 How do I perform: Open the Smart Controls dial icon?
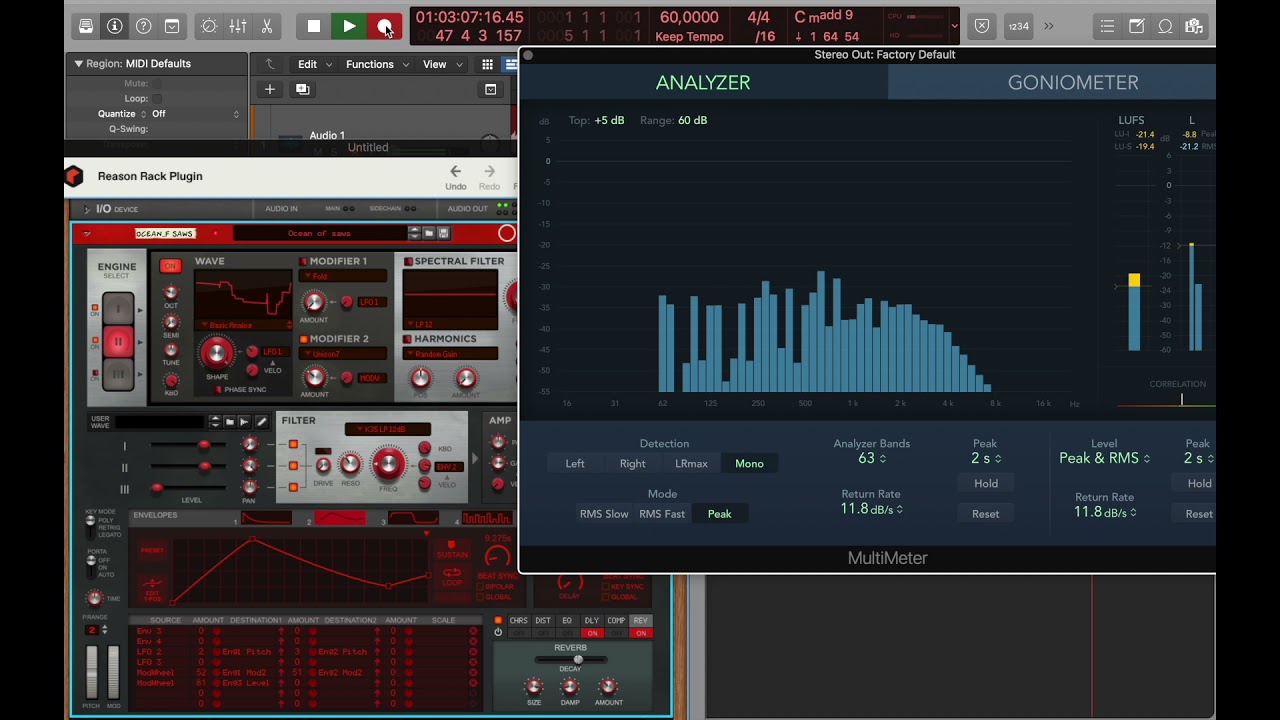(x=209, y=26)
